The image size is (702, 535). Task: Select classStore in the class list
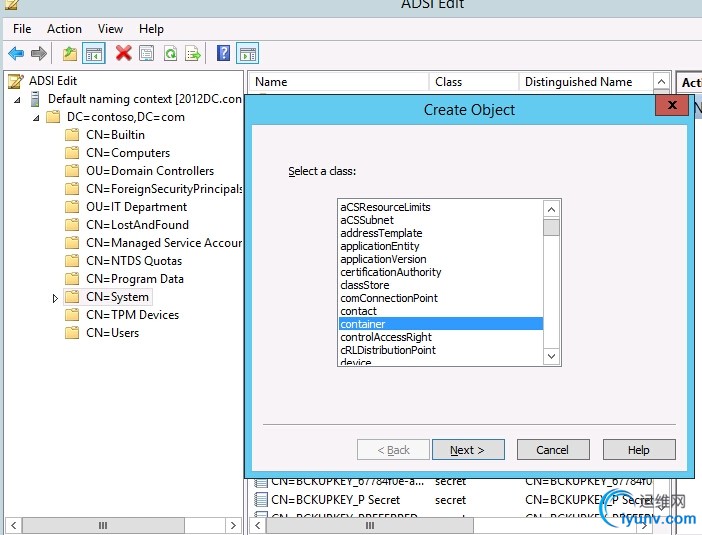(365, 285)
